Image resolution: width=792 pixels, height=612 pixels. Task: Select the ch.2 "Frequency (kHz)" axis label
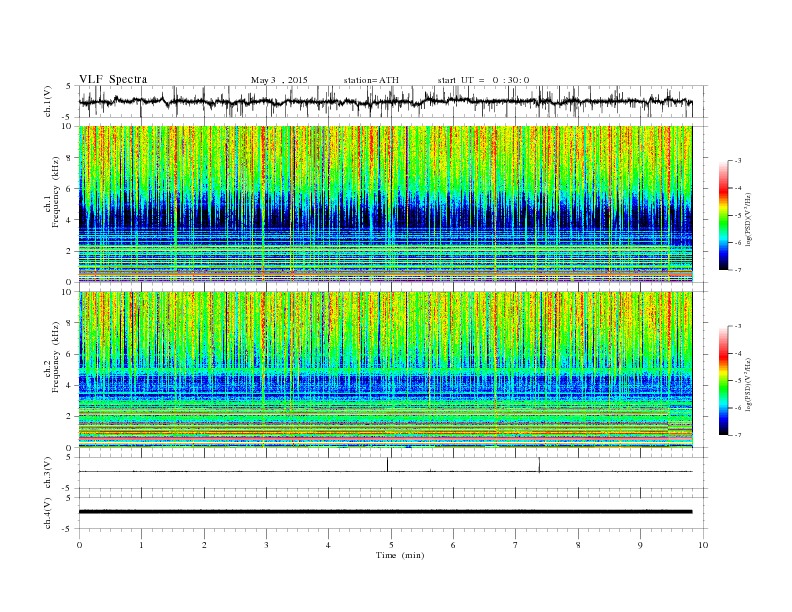[x=56, y=357]
